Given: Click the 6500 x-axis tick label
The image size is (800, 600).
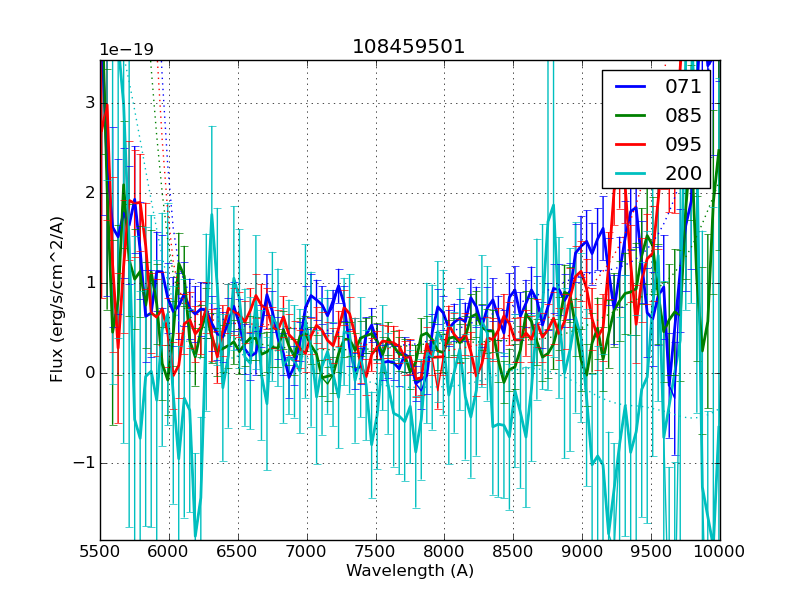Looking at the screenshot, I should tap(238, 551).
